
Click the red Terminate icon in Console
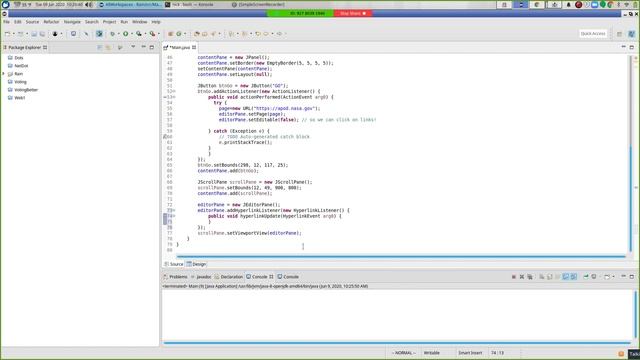(514, 277)
